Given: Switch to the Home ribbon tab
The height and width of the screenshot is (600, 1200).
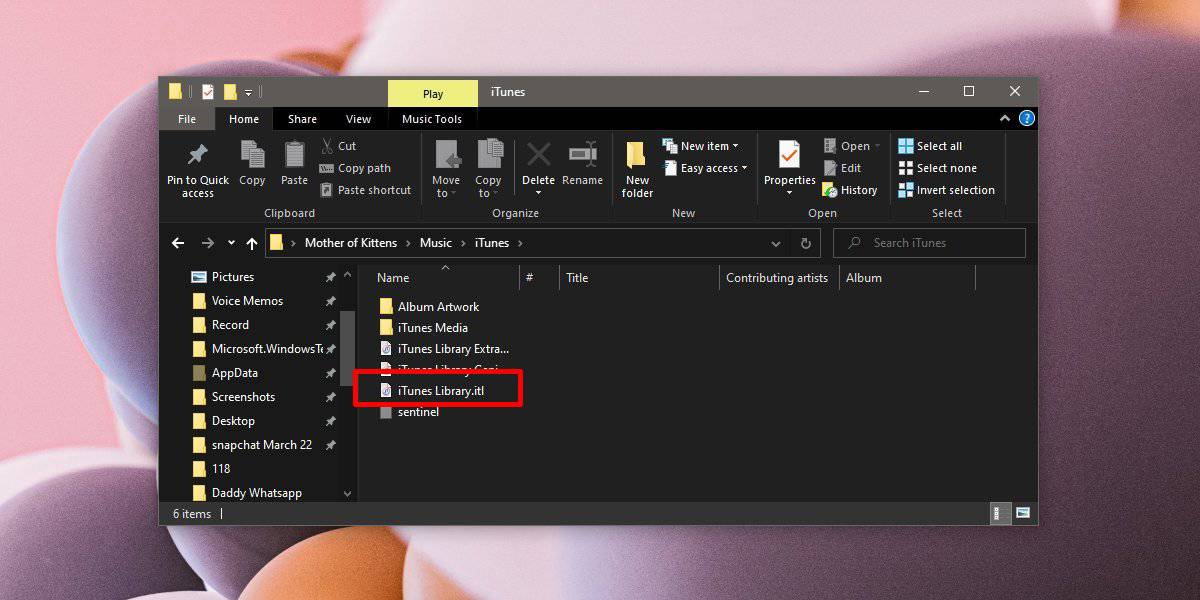Looking at the screenshot, I should point(244,119).
